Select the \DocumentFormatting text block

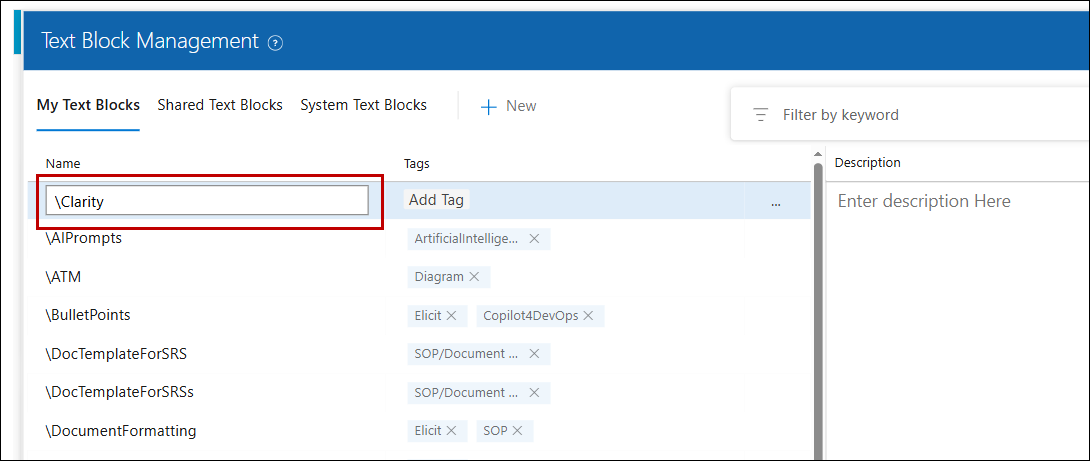coord(121,431)
